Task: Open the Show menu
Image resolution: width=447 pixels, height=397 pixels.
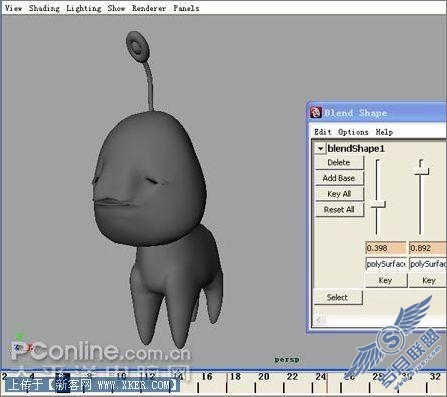Action: (116, 8)
